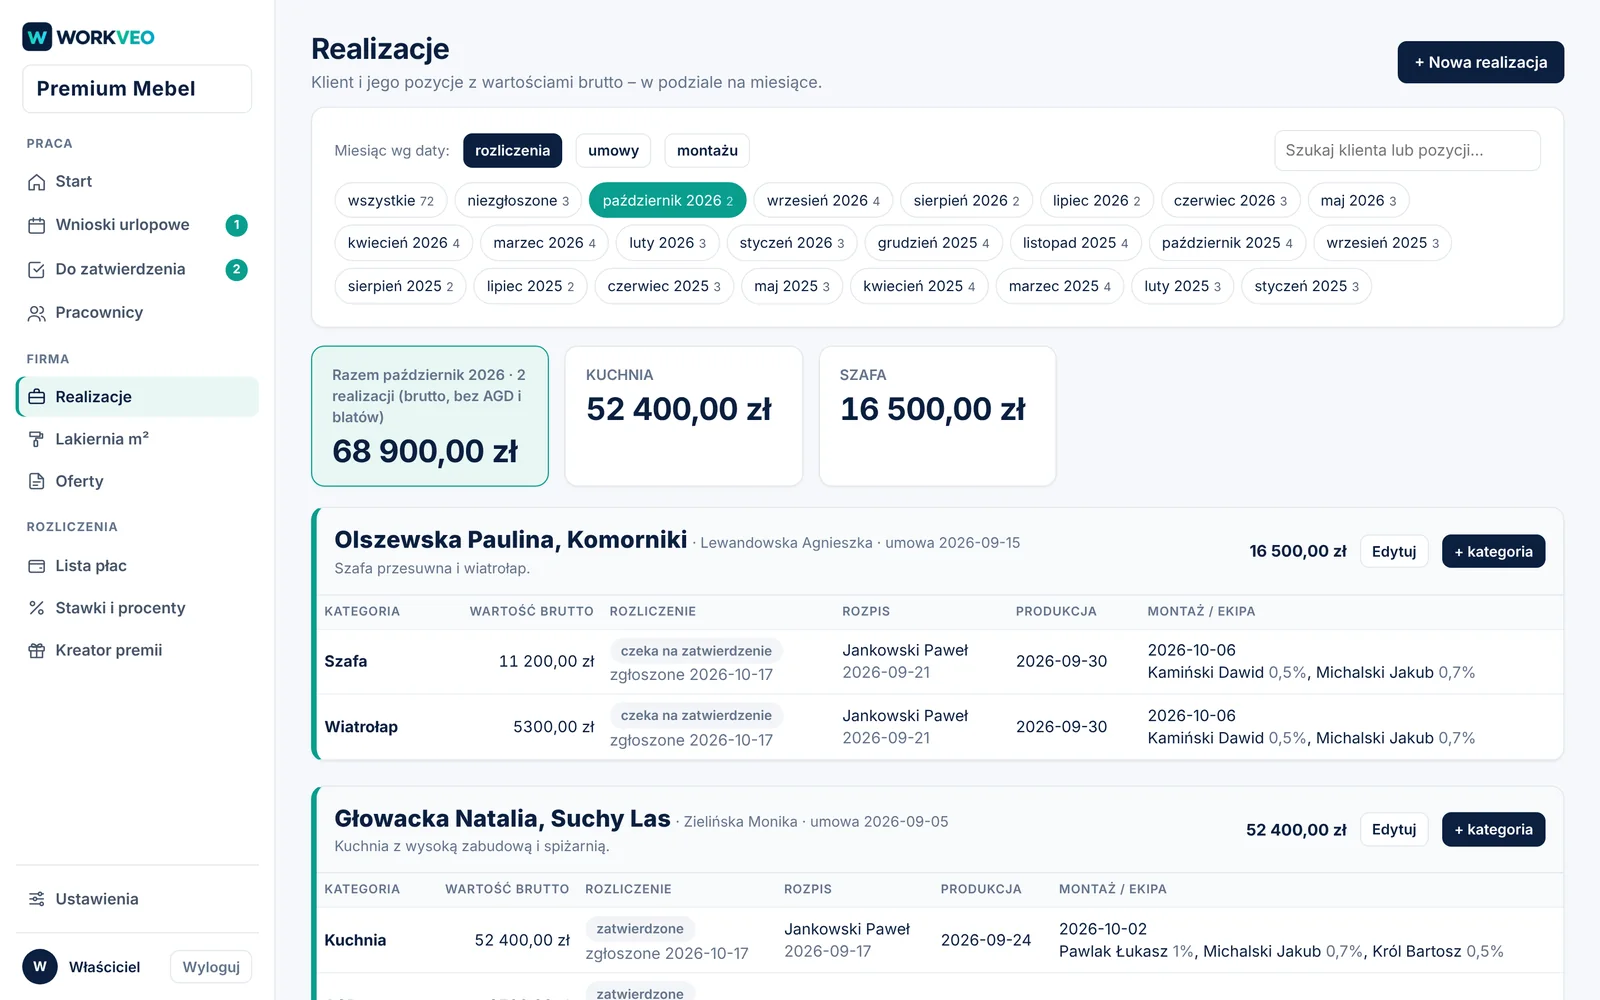Viewport: 1600px width, 1000px height.
Task: Choose the maj 2026 month chip
Action: tap(1358, 200)
